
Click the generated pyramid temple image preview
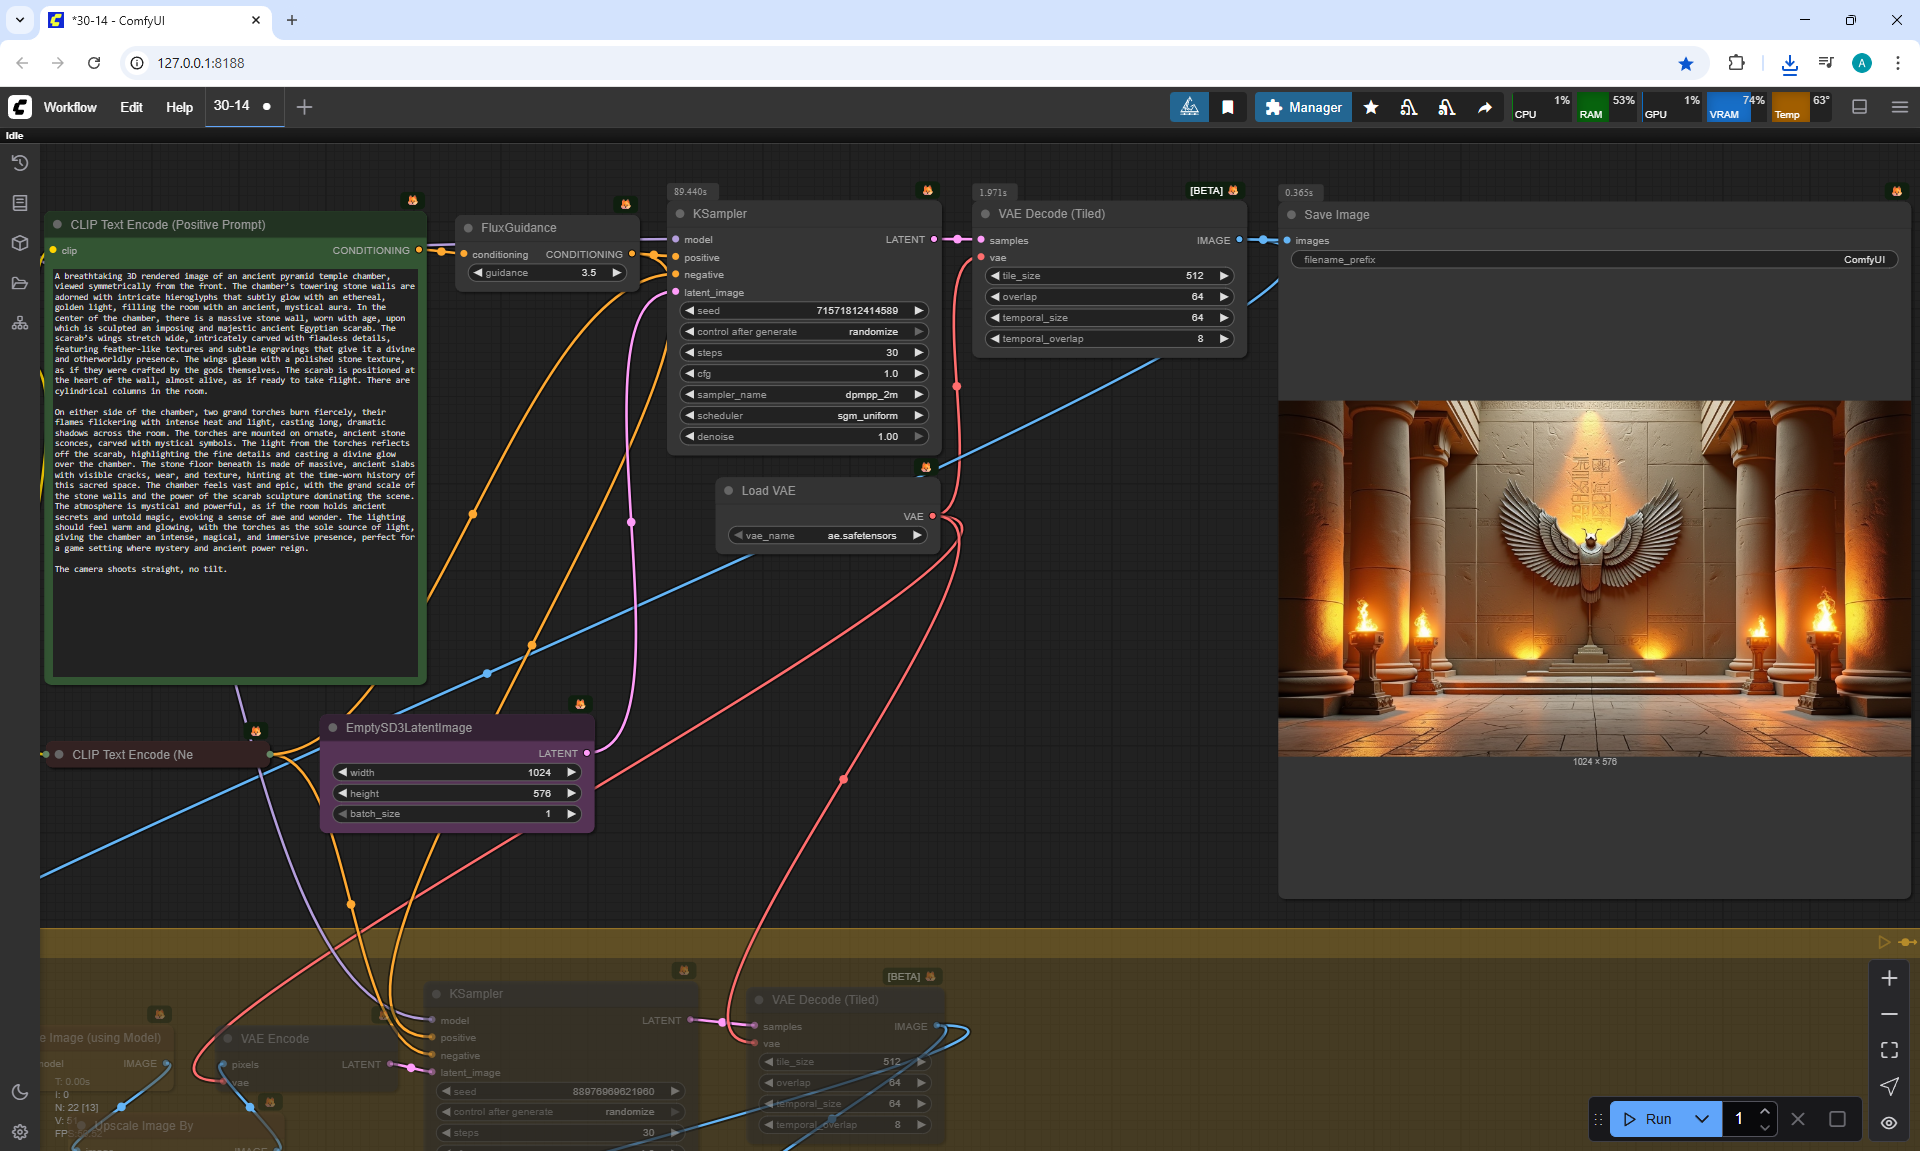1594,578
